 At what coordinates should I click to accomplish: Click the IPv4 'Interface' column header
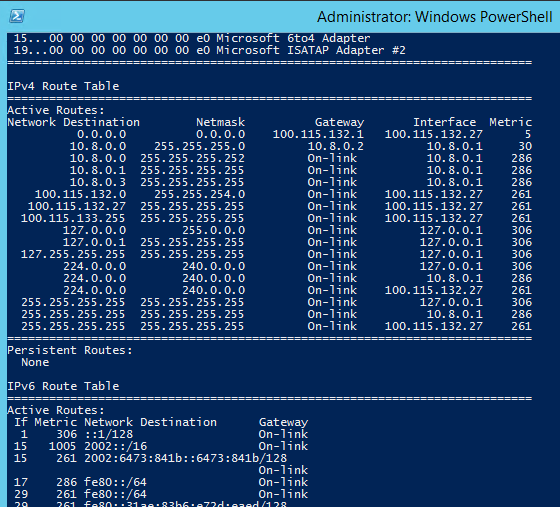[x=445, y=122]
